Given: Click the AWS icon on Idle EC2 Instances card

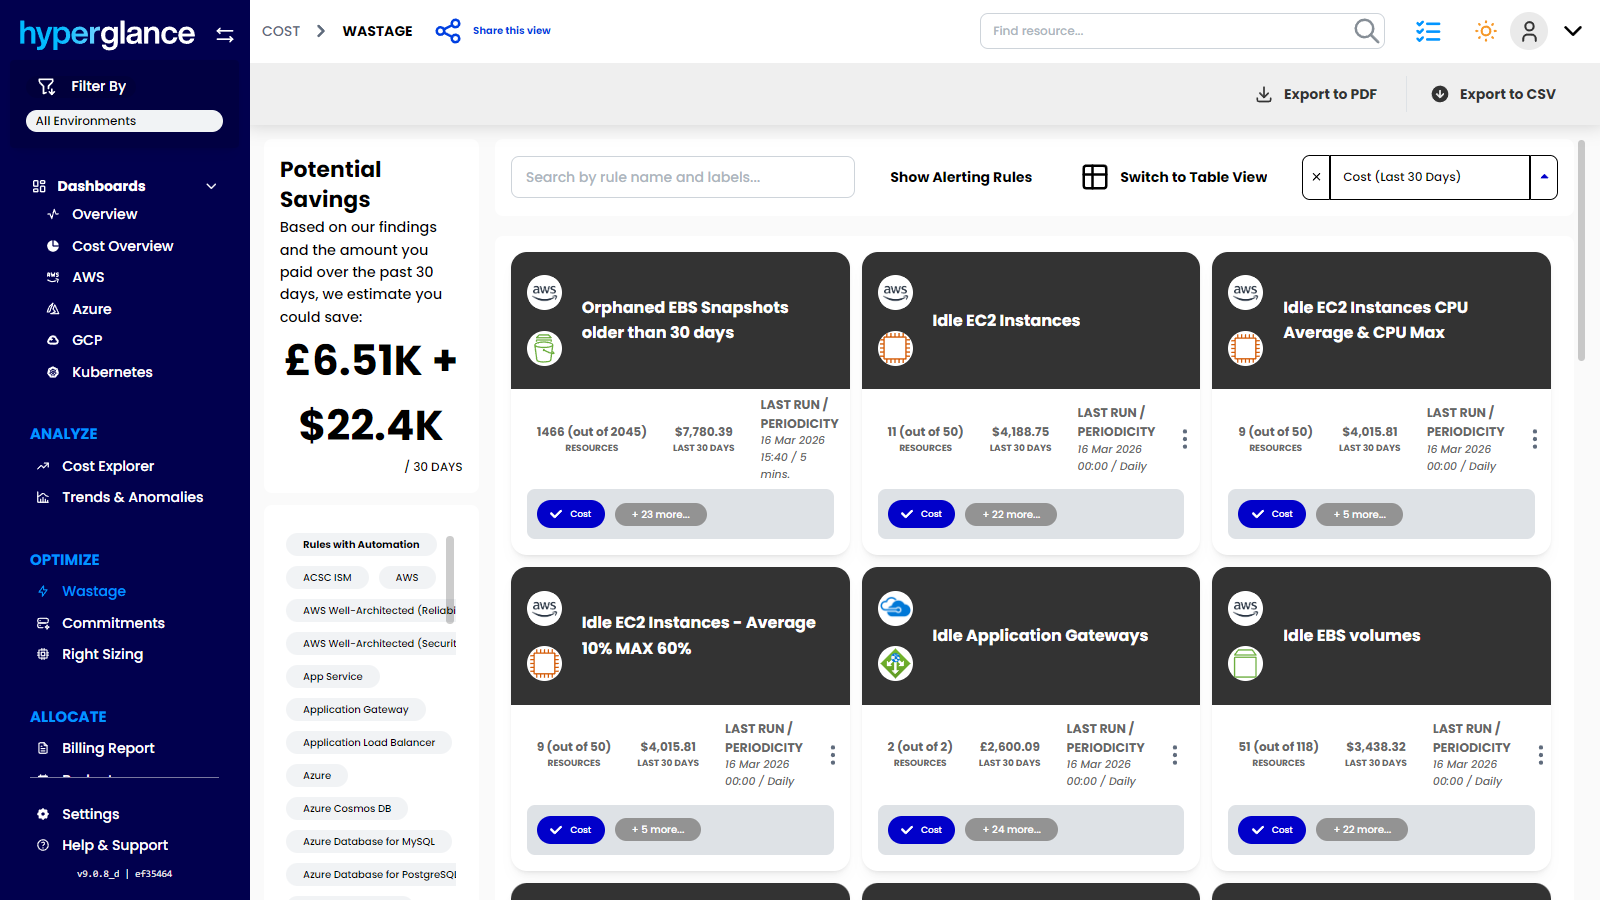Looking at the screenshot, I should pyautogui.click(x=895, y=292).
